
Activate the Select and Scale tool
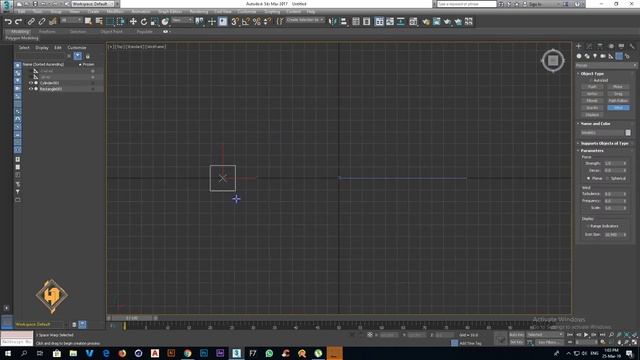(x=154, y=22)
